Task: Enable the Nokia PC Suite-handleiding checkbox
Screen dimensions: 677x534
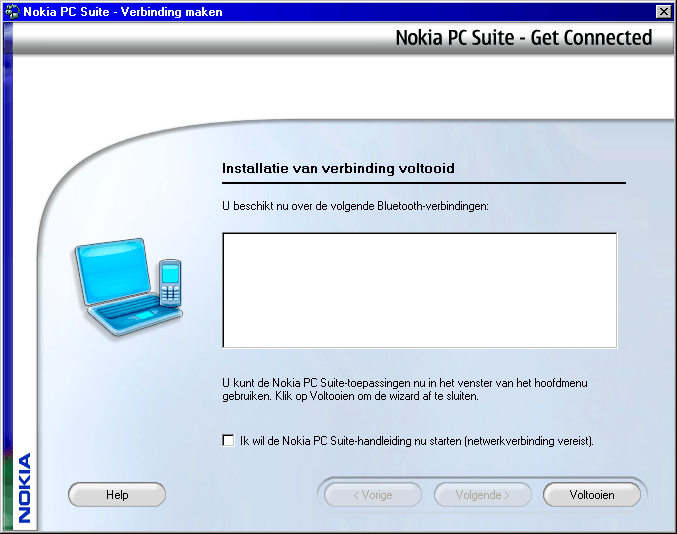Action: click(228, 440)
